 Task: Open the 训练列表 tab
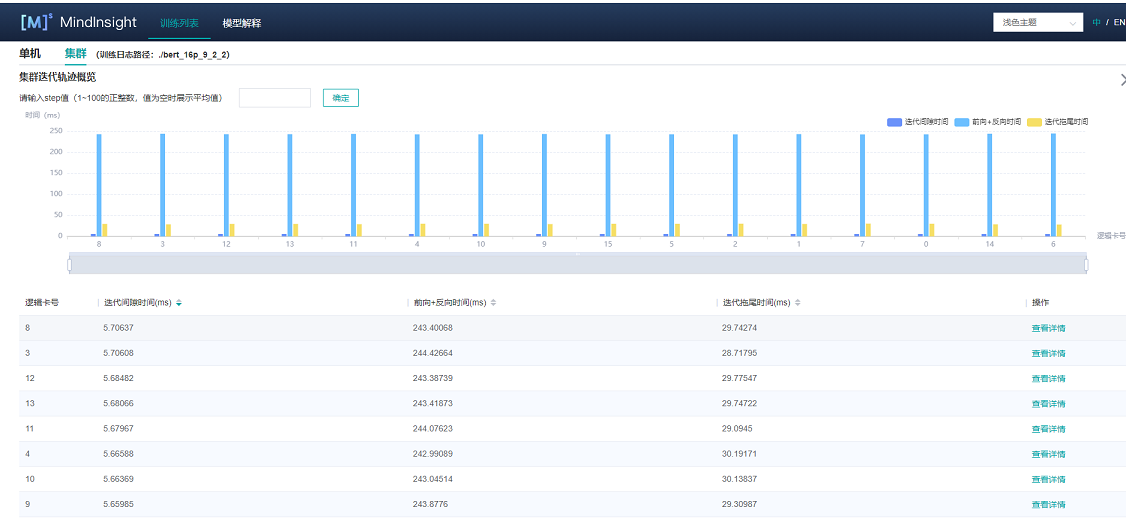pyautogui.click(x=179, y=22)
